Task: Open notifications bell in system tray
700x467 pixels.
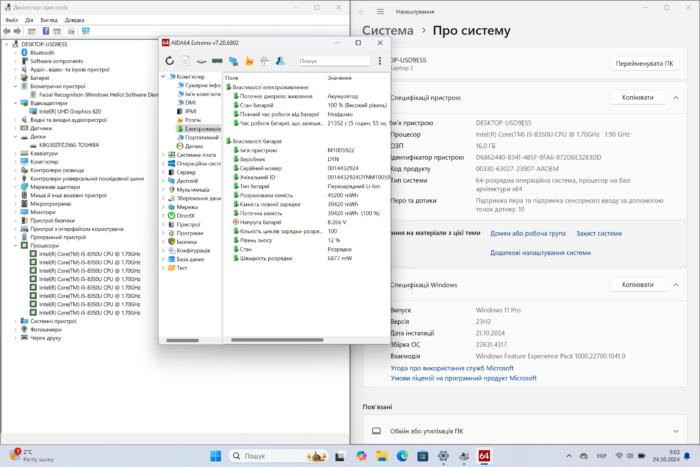Action: [687, 456]
